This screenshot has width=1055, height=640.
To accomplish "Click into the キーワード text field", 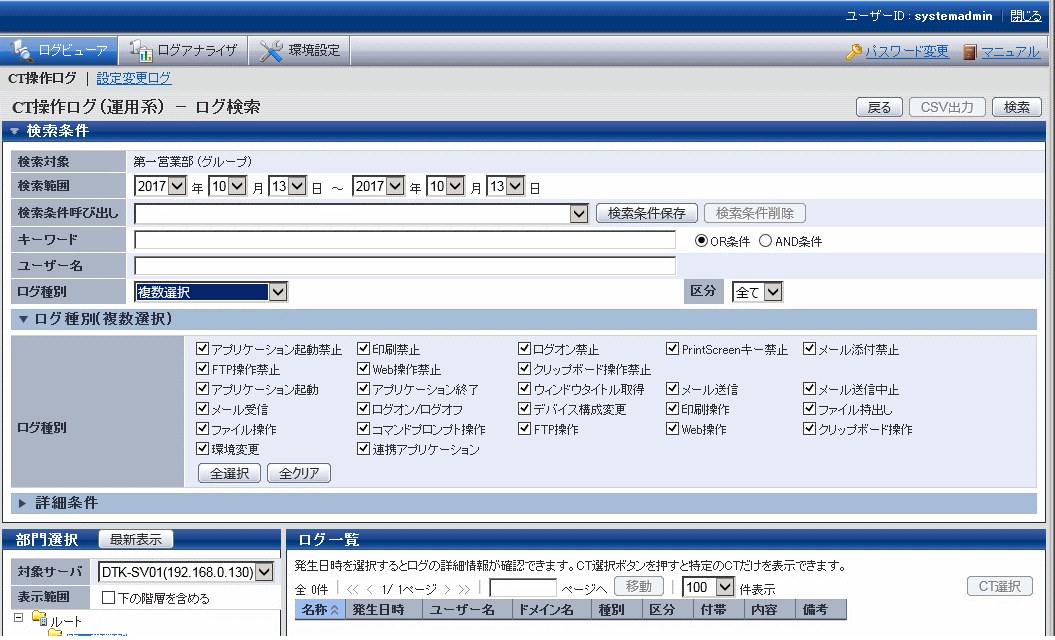I will click(x=405, y=240).
